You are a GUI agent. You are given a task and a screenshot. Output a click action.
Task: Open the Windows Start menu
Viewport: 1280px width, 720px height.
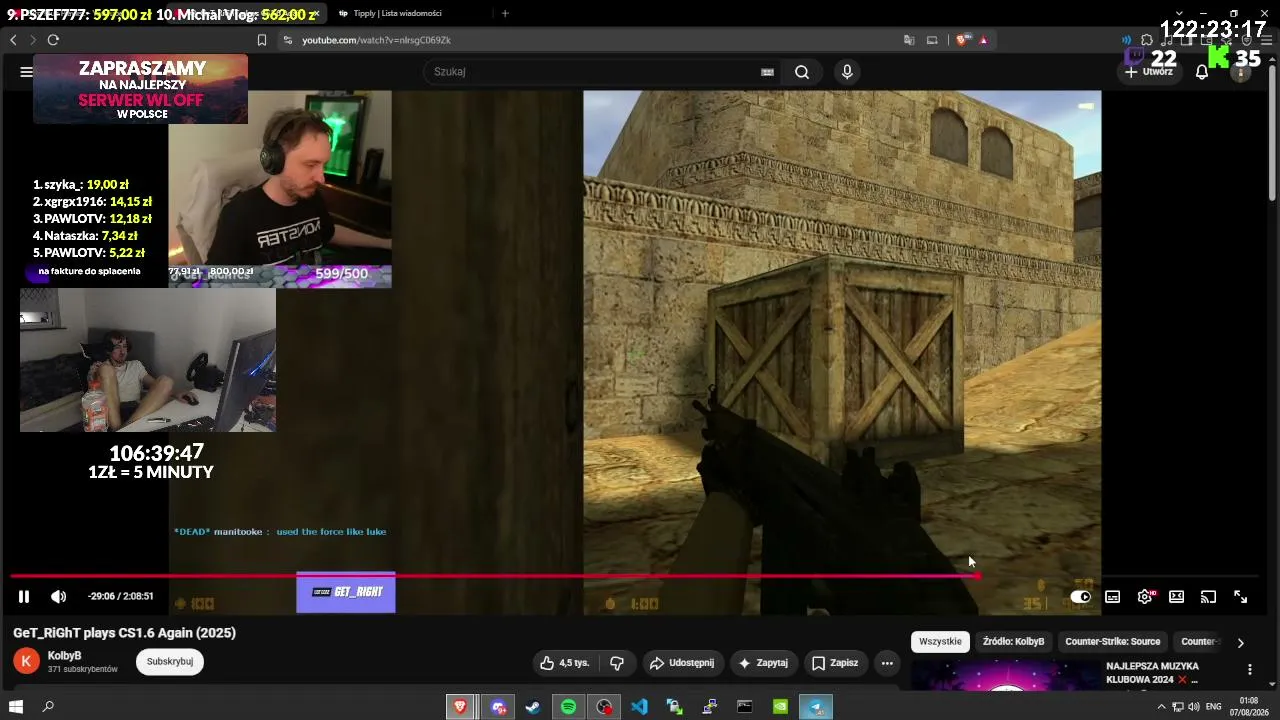click(x=16, y=707)
